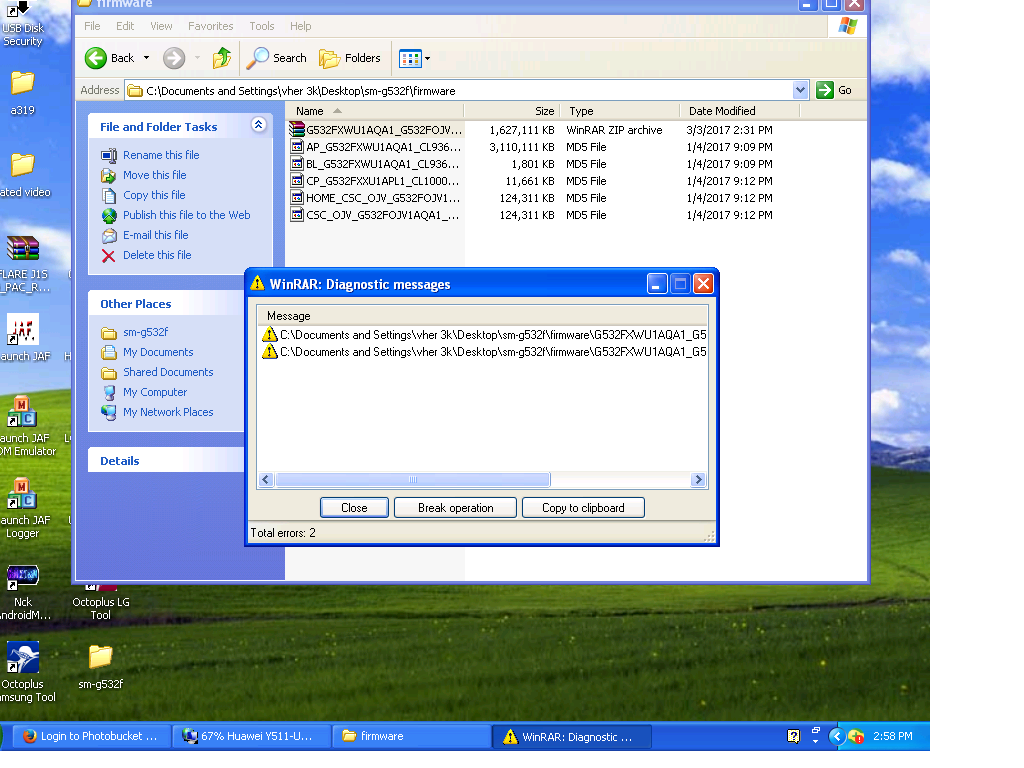
Task: Collapse the File and Folder Tasks panel
Action: (258, 126)
